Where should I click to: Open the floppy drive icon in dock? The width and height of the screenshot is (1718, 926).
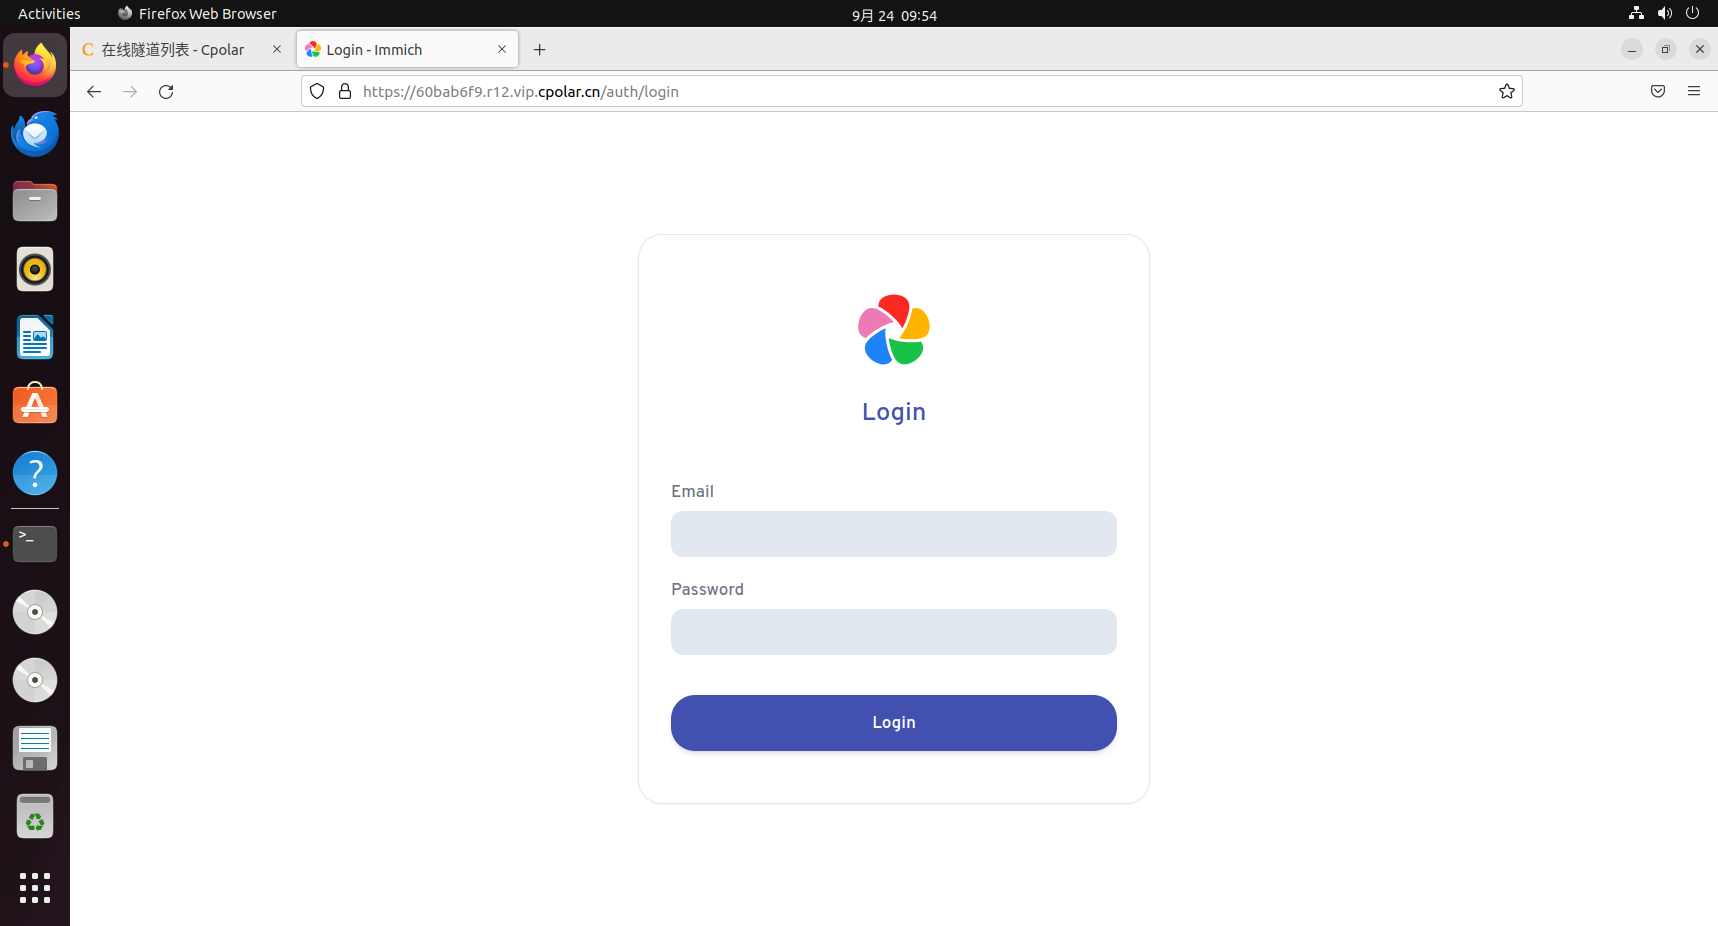[x=35, y=748]
